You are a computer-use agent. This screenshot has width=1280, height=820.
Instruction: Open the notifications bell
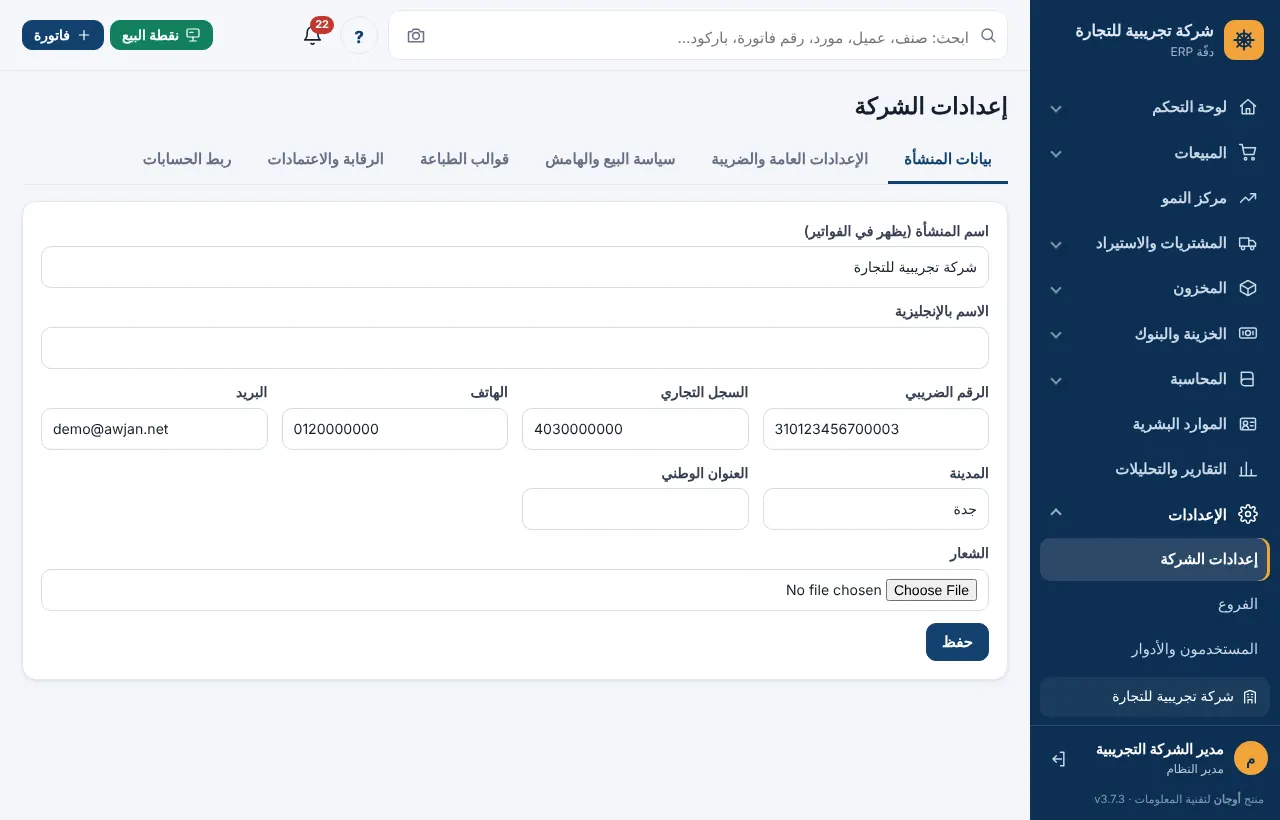[x=312, y=35]
